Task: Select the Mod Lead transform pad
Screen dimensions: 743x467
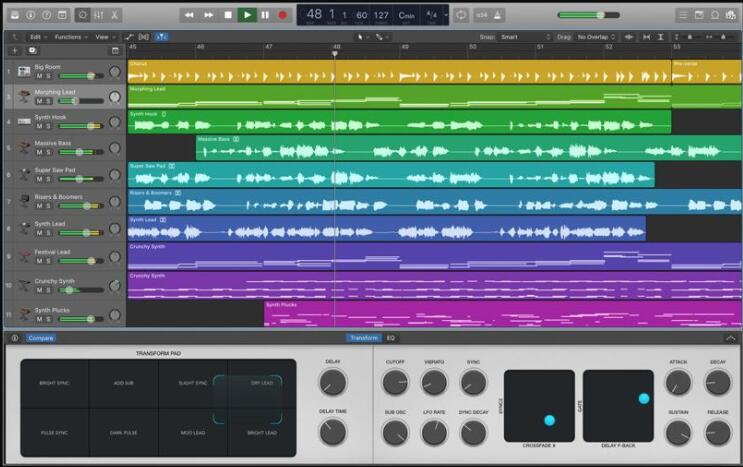Action: pyautogui.click(x=193, y=433)
